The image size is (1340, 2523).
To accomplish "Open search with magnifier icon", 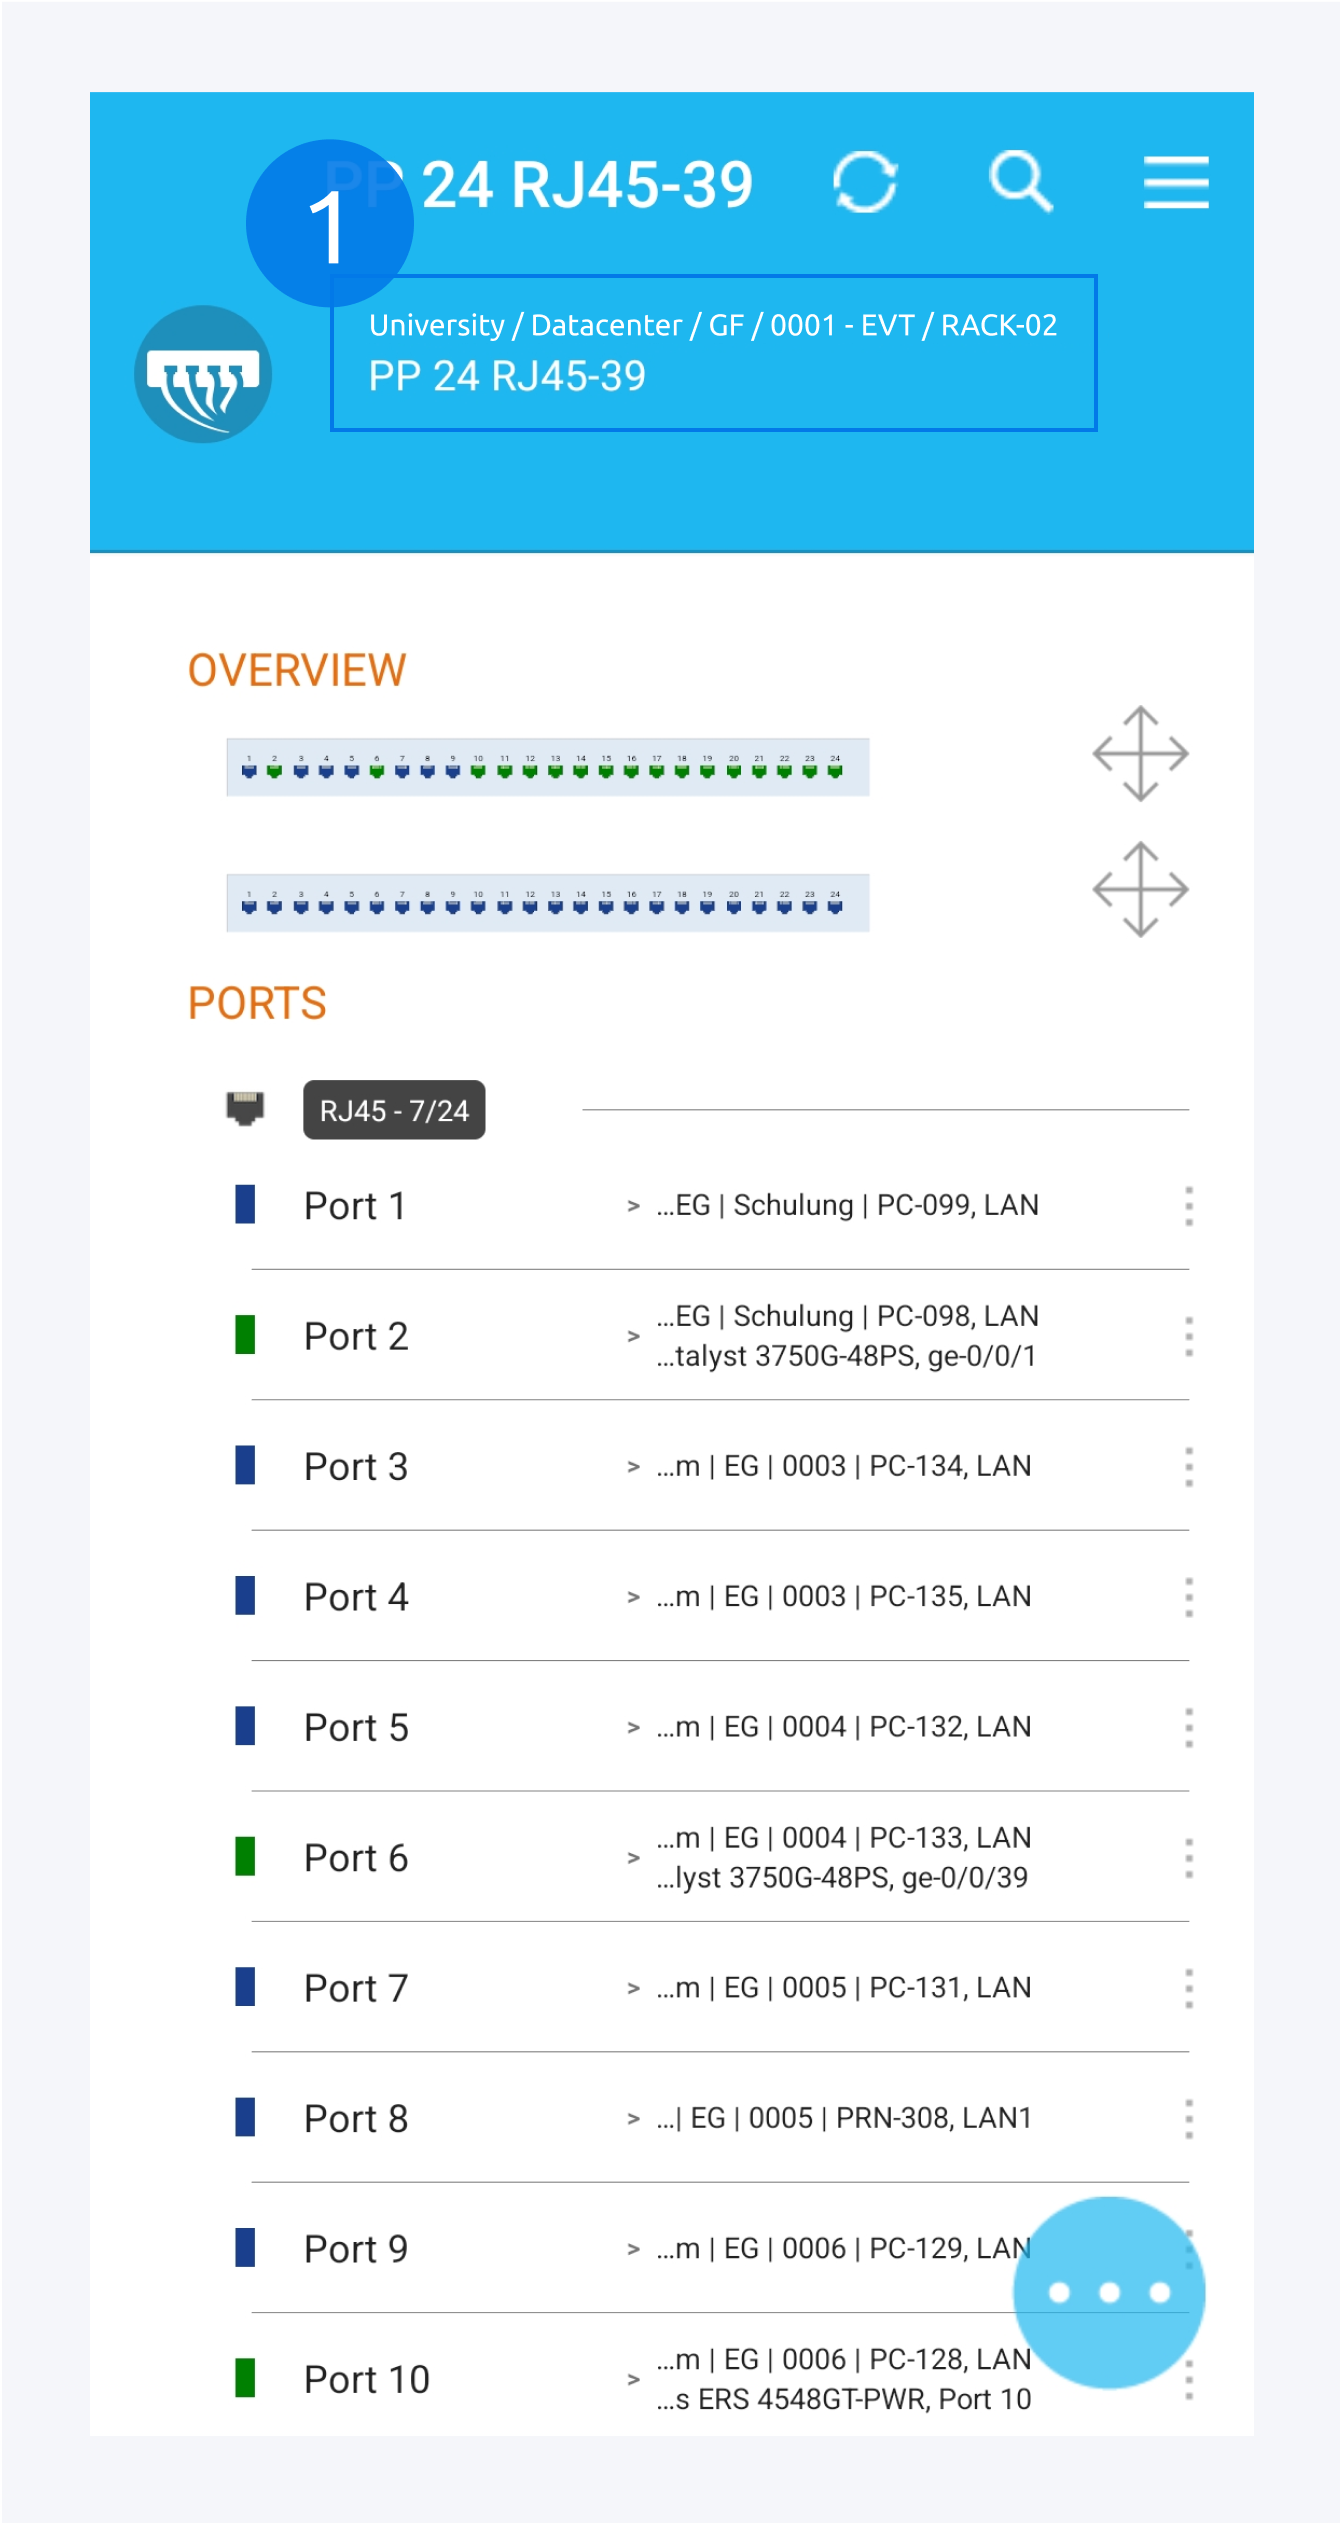I will point(1020,182).
